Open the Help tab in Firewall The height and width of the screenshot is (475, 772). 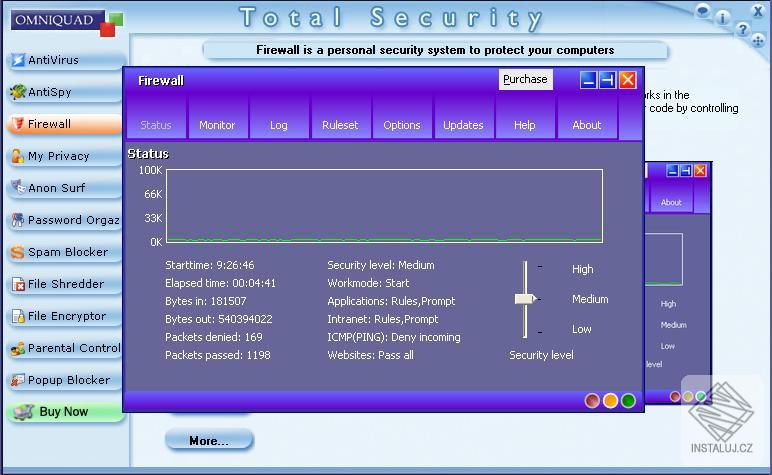525,118
